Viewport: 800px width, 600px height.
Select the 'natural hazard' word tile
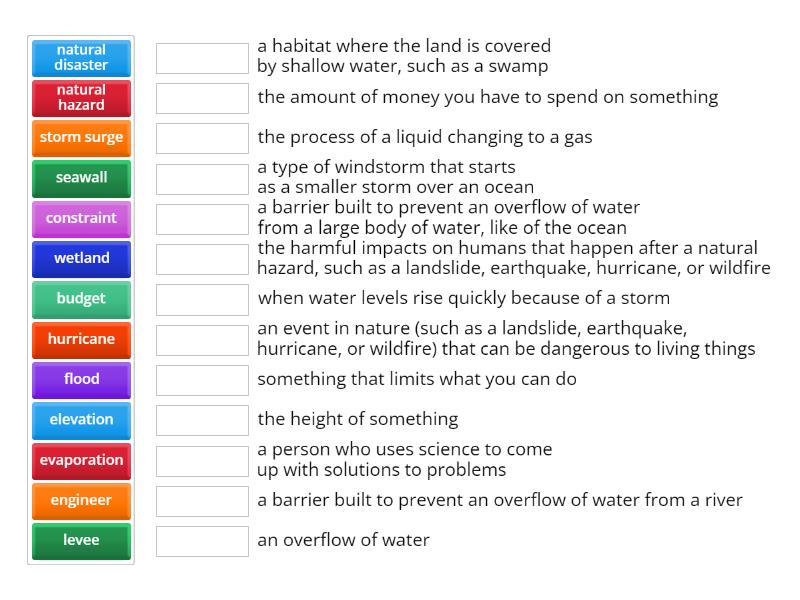81,98
